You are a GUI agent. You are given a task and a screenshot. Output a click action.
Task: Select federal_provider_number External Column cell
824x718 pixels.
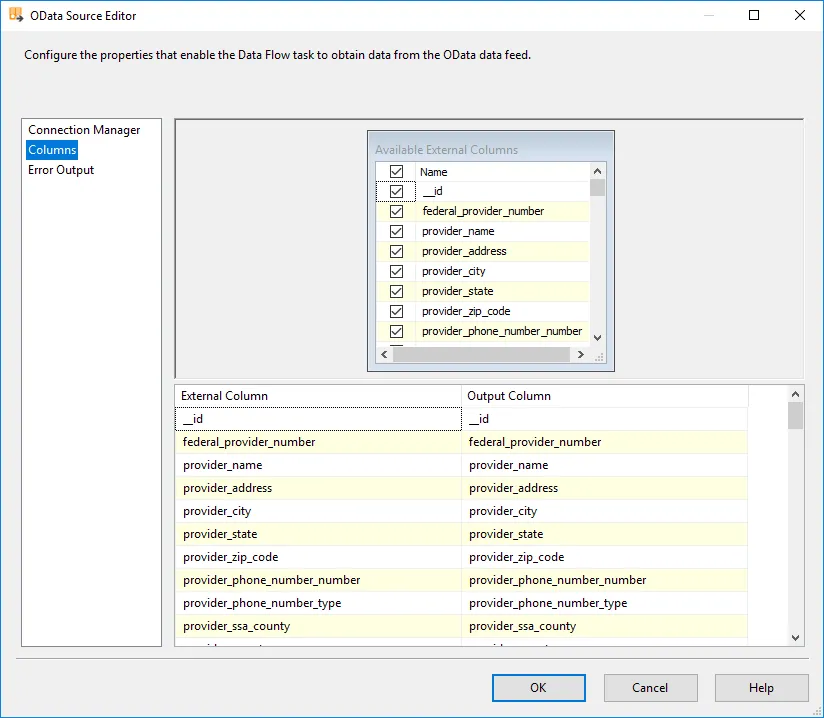pos(318,442)
